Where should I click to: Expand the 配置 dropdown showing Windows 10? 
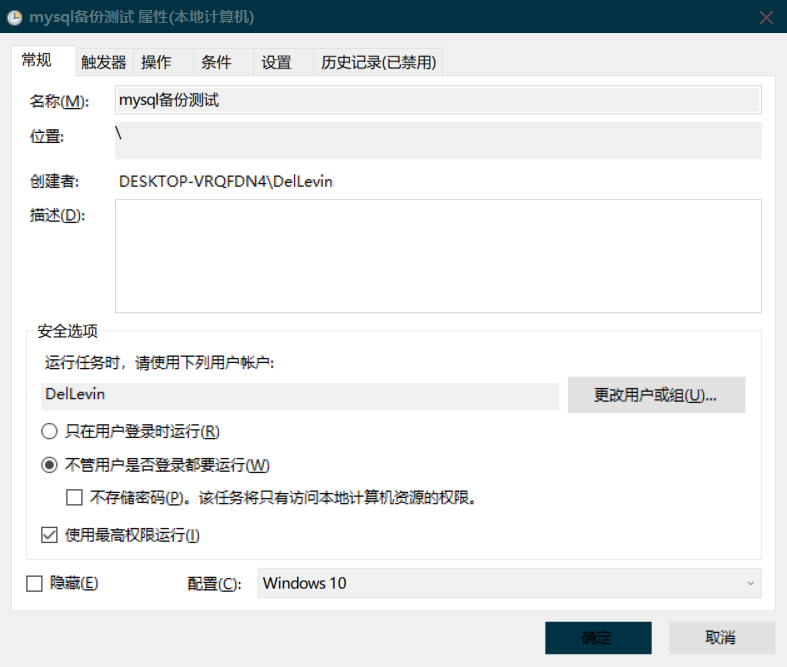click(509, 583)
